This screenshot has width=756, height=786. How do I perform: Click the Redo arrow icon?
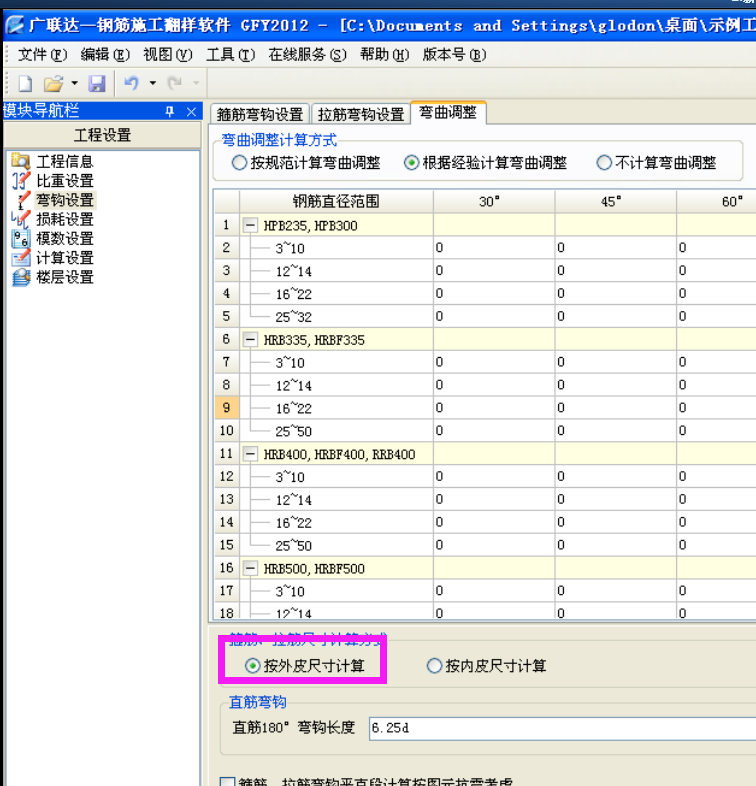click(x=174, y=83)
